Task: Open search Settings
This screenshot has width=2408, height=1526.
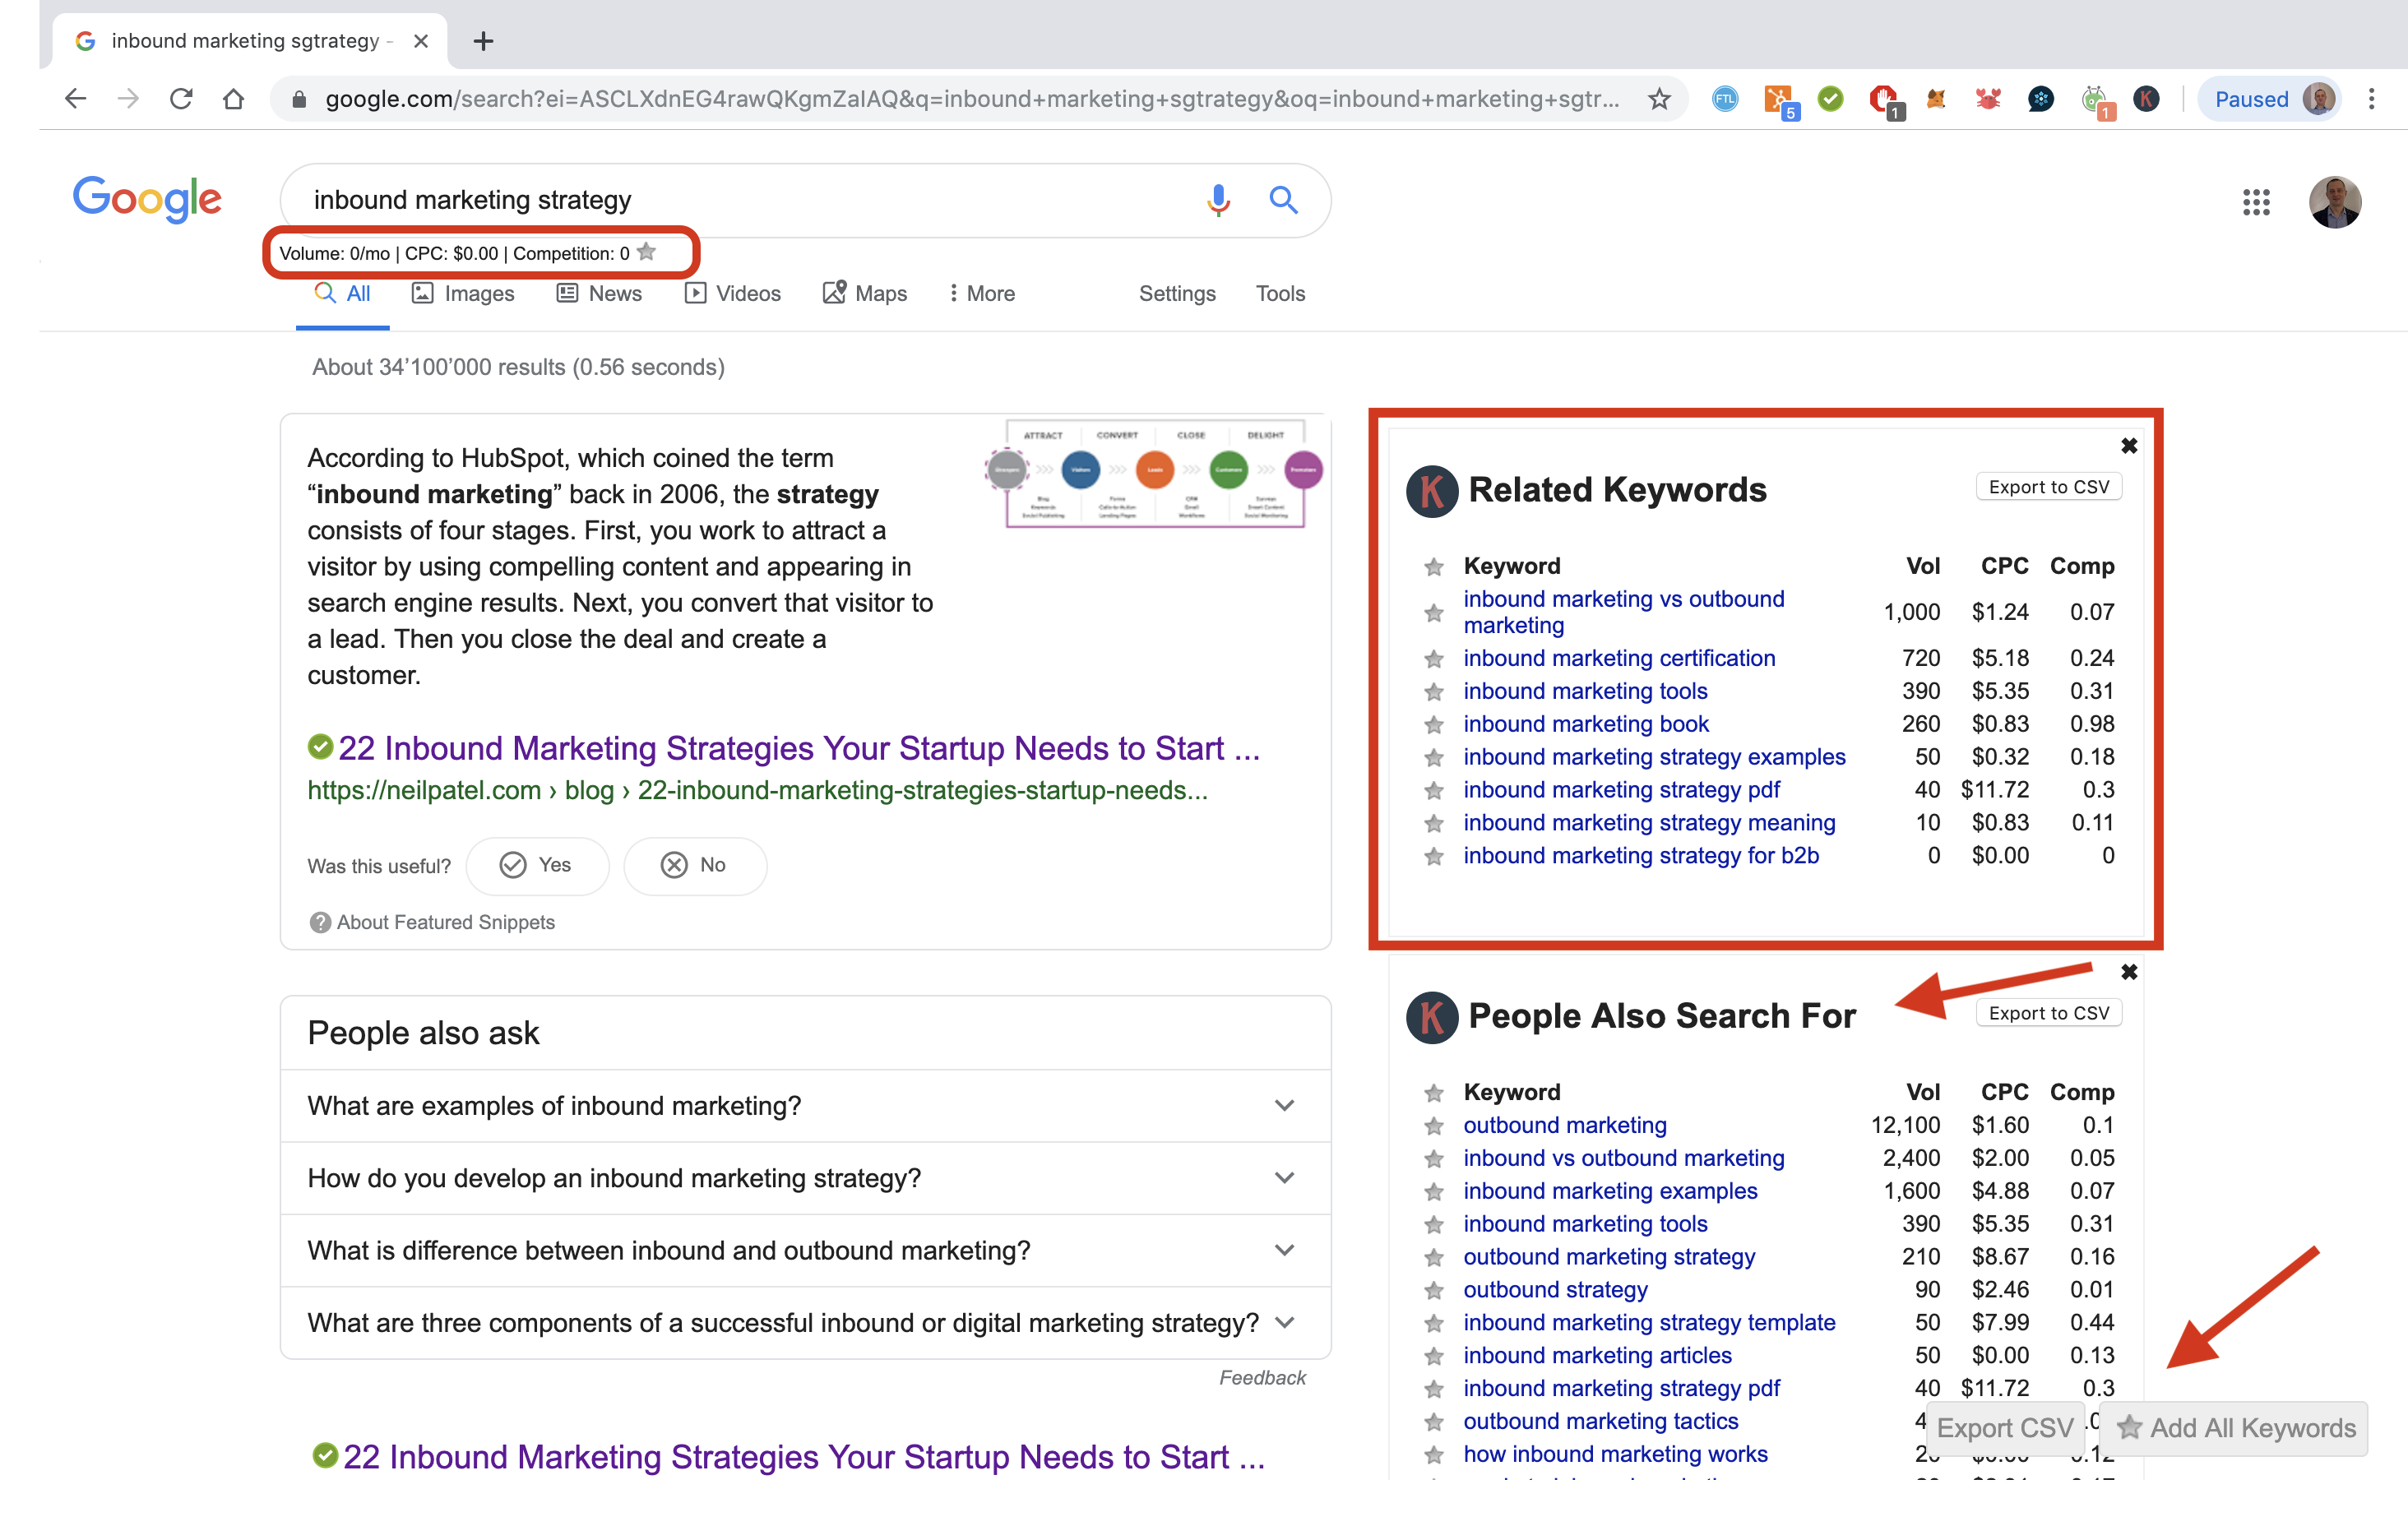Action: pos(1177,294)
